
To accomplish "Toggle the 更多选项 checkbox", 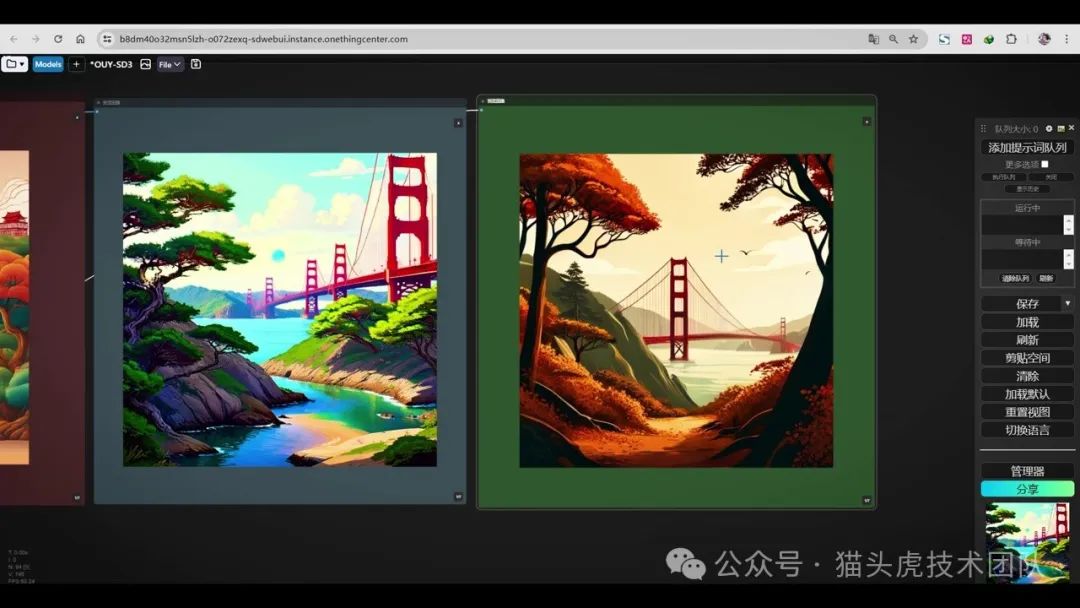I will click(x=1045, y=164).
